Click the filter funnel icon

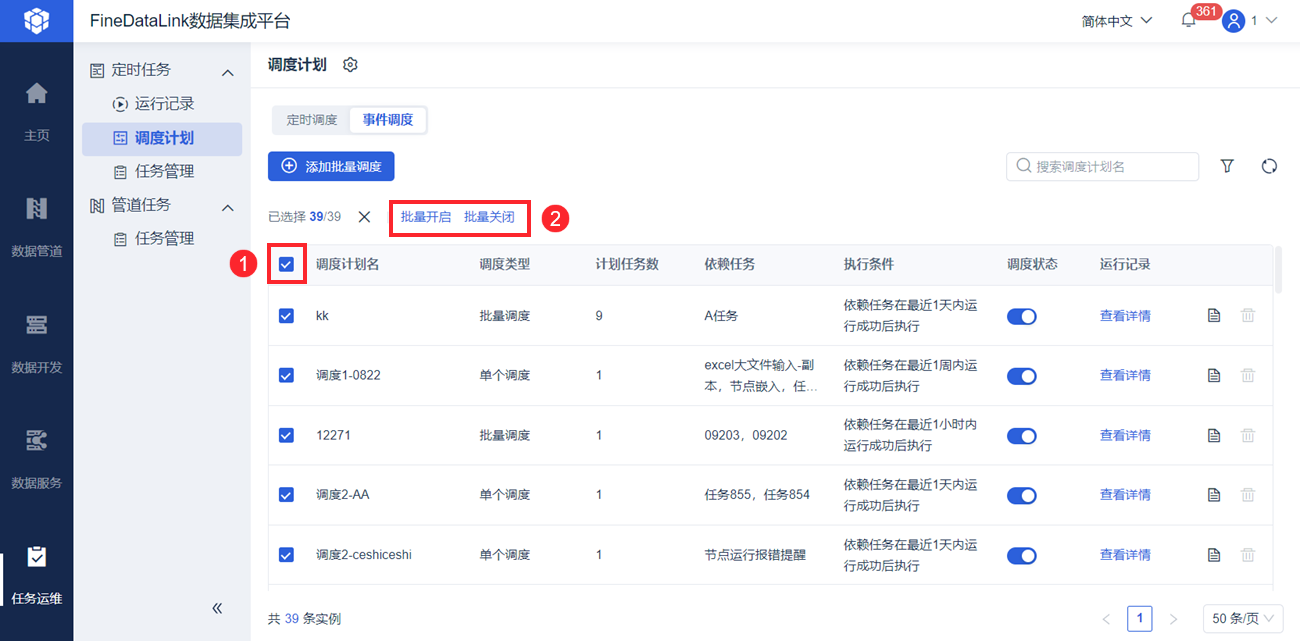[1228, 166]
